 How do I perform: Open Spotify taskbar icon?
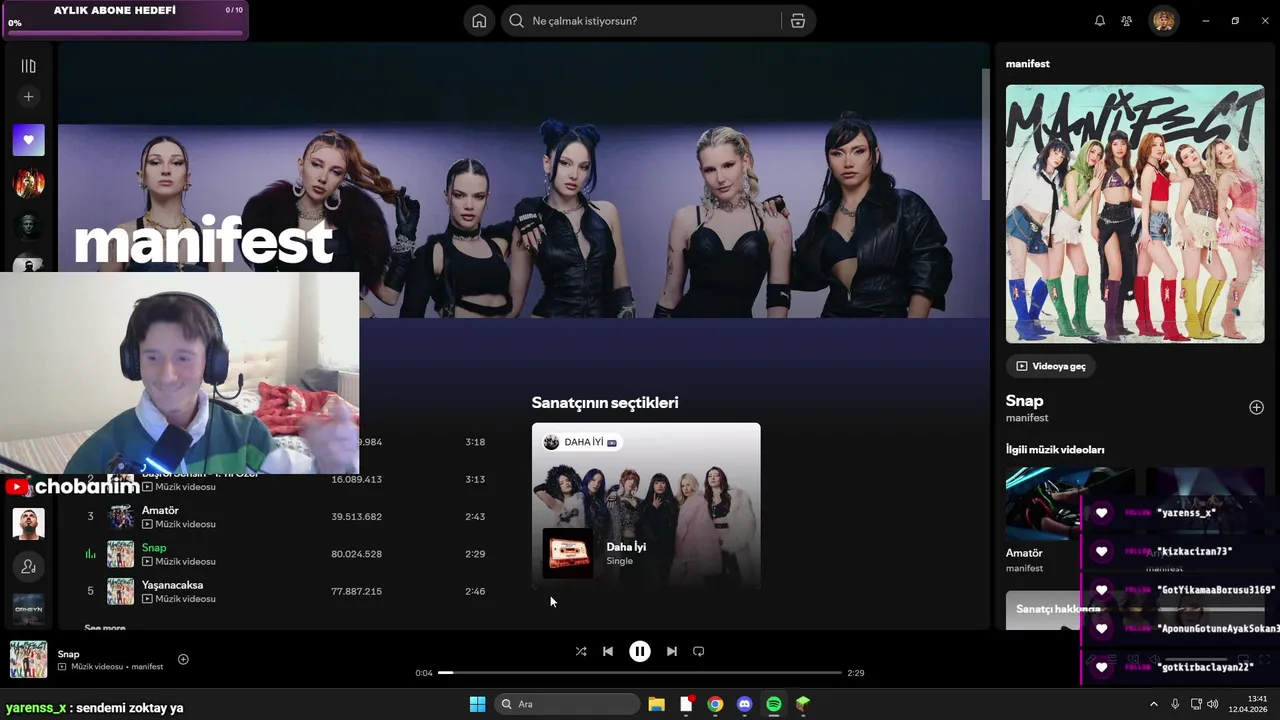pyautogui.click(x=773, y=704)
